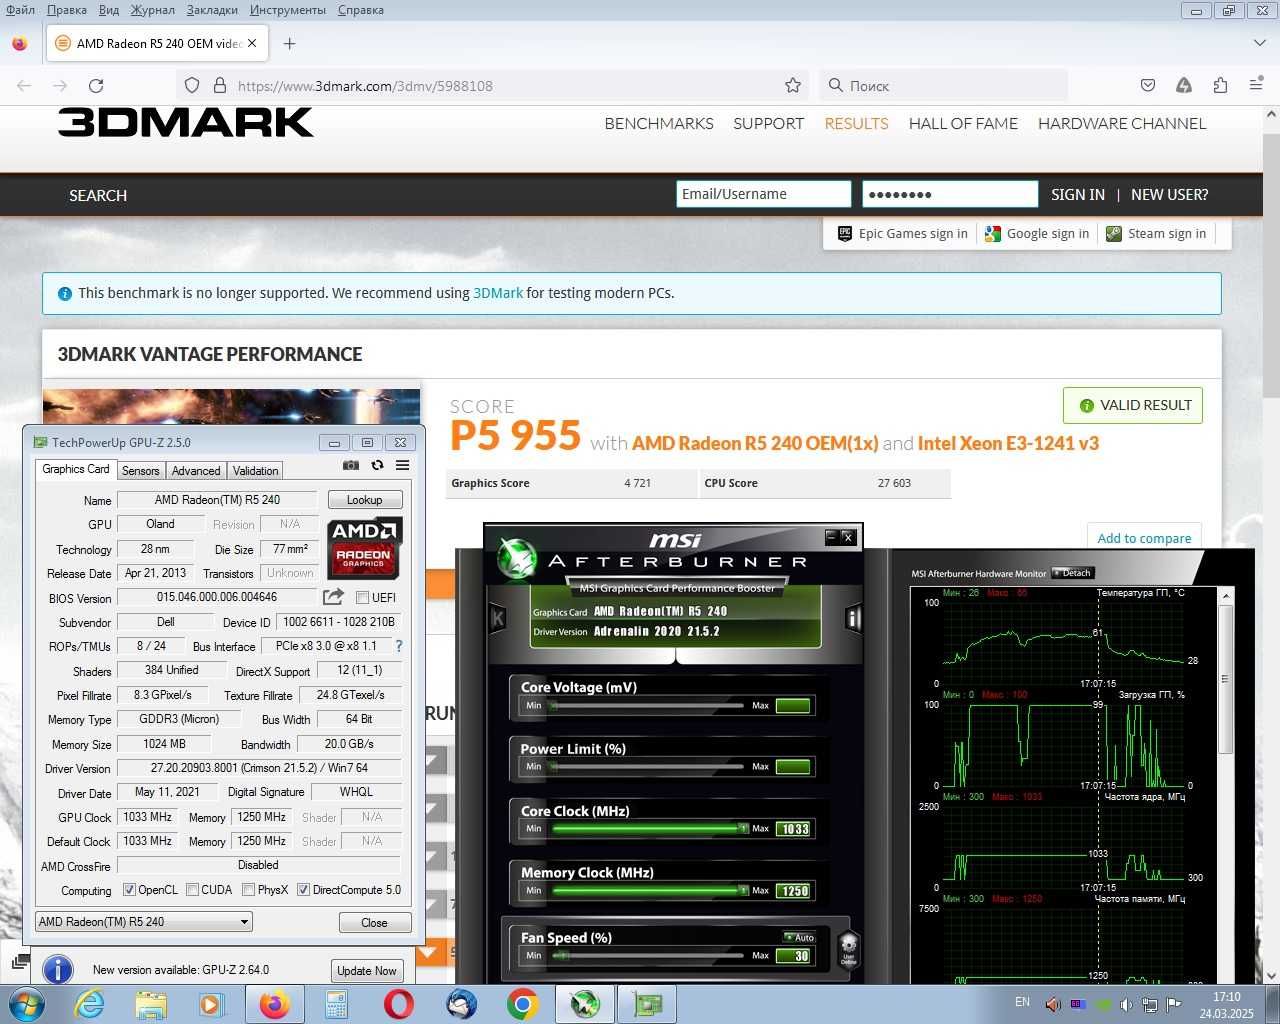The height and width of the screenshot is (1024, 1280).
Task: Toggle the DirectCompute 5.0 checkbox
Action: [x=303, y=890]
